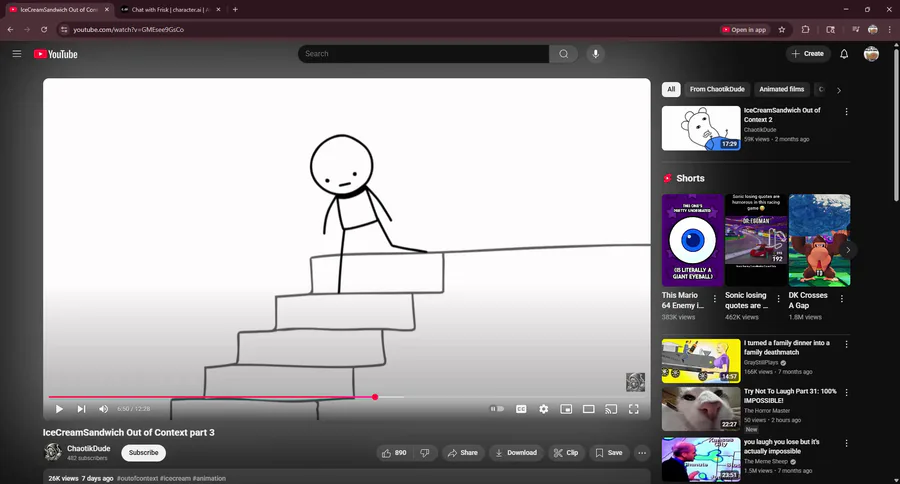Click the channel watermark on video
The width and height of the screenshot is (900, 484).
[x=635, y=382]
